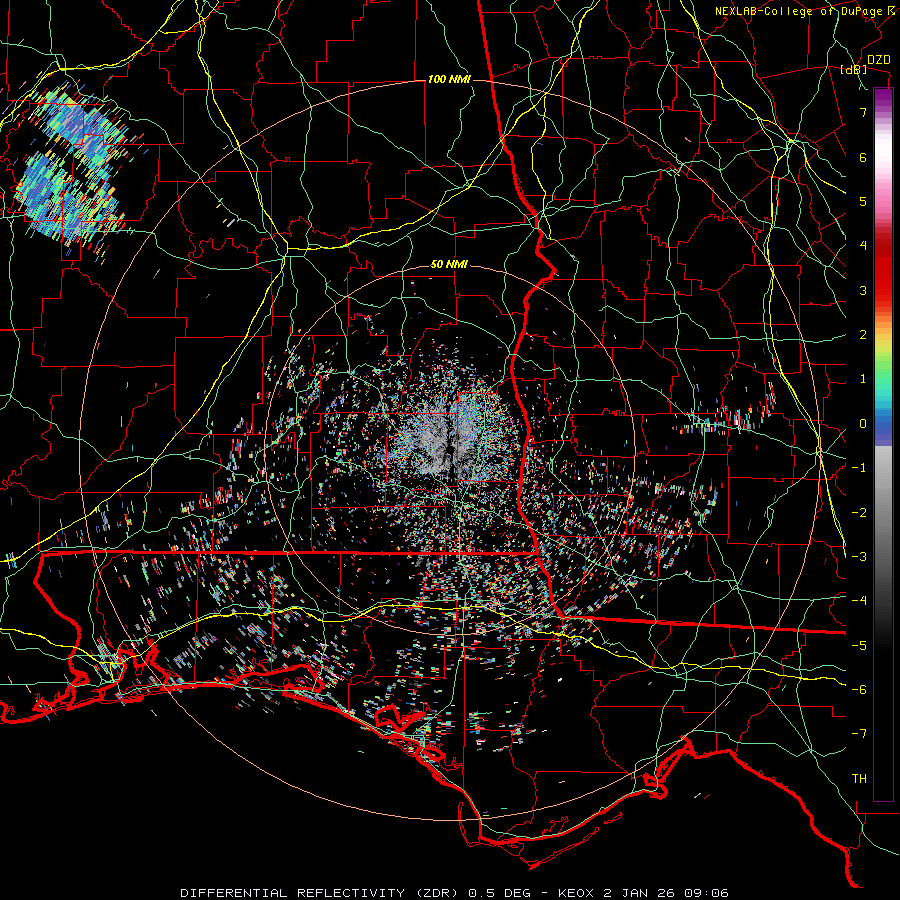Click the [dB] units label
900x900 pixels.
pos(854,70)
